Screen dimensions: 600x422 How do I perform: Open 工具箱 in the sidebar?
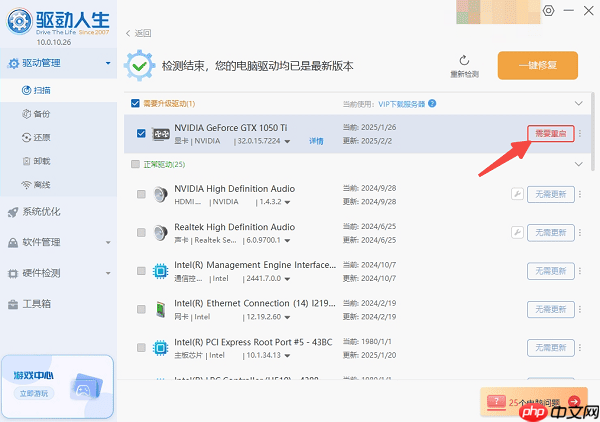[59, 304]
